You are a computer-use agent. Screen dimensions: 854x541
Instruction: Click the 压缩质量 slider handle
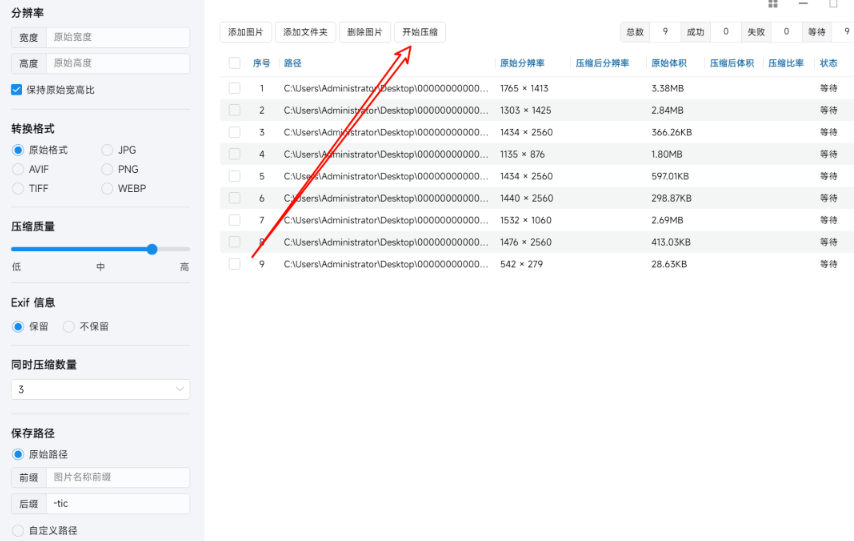[152, 249]
